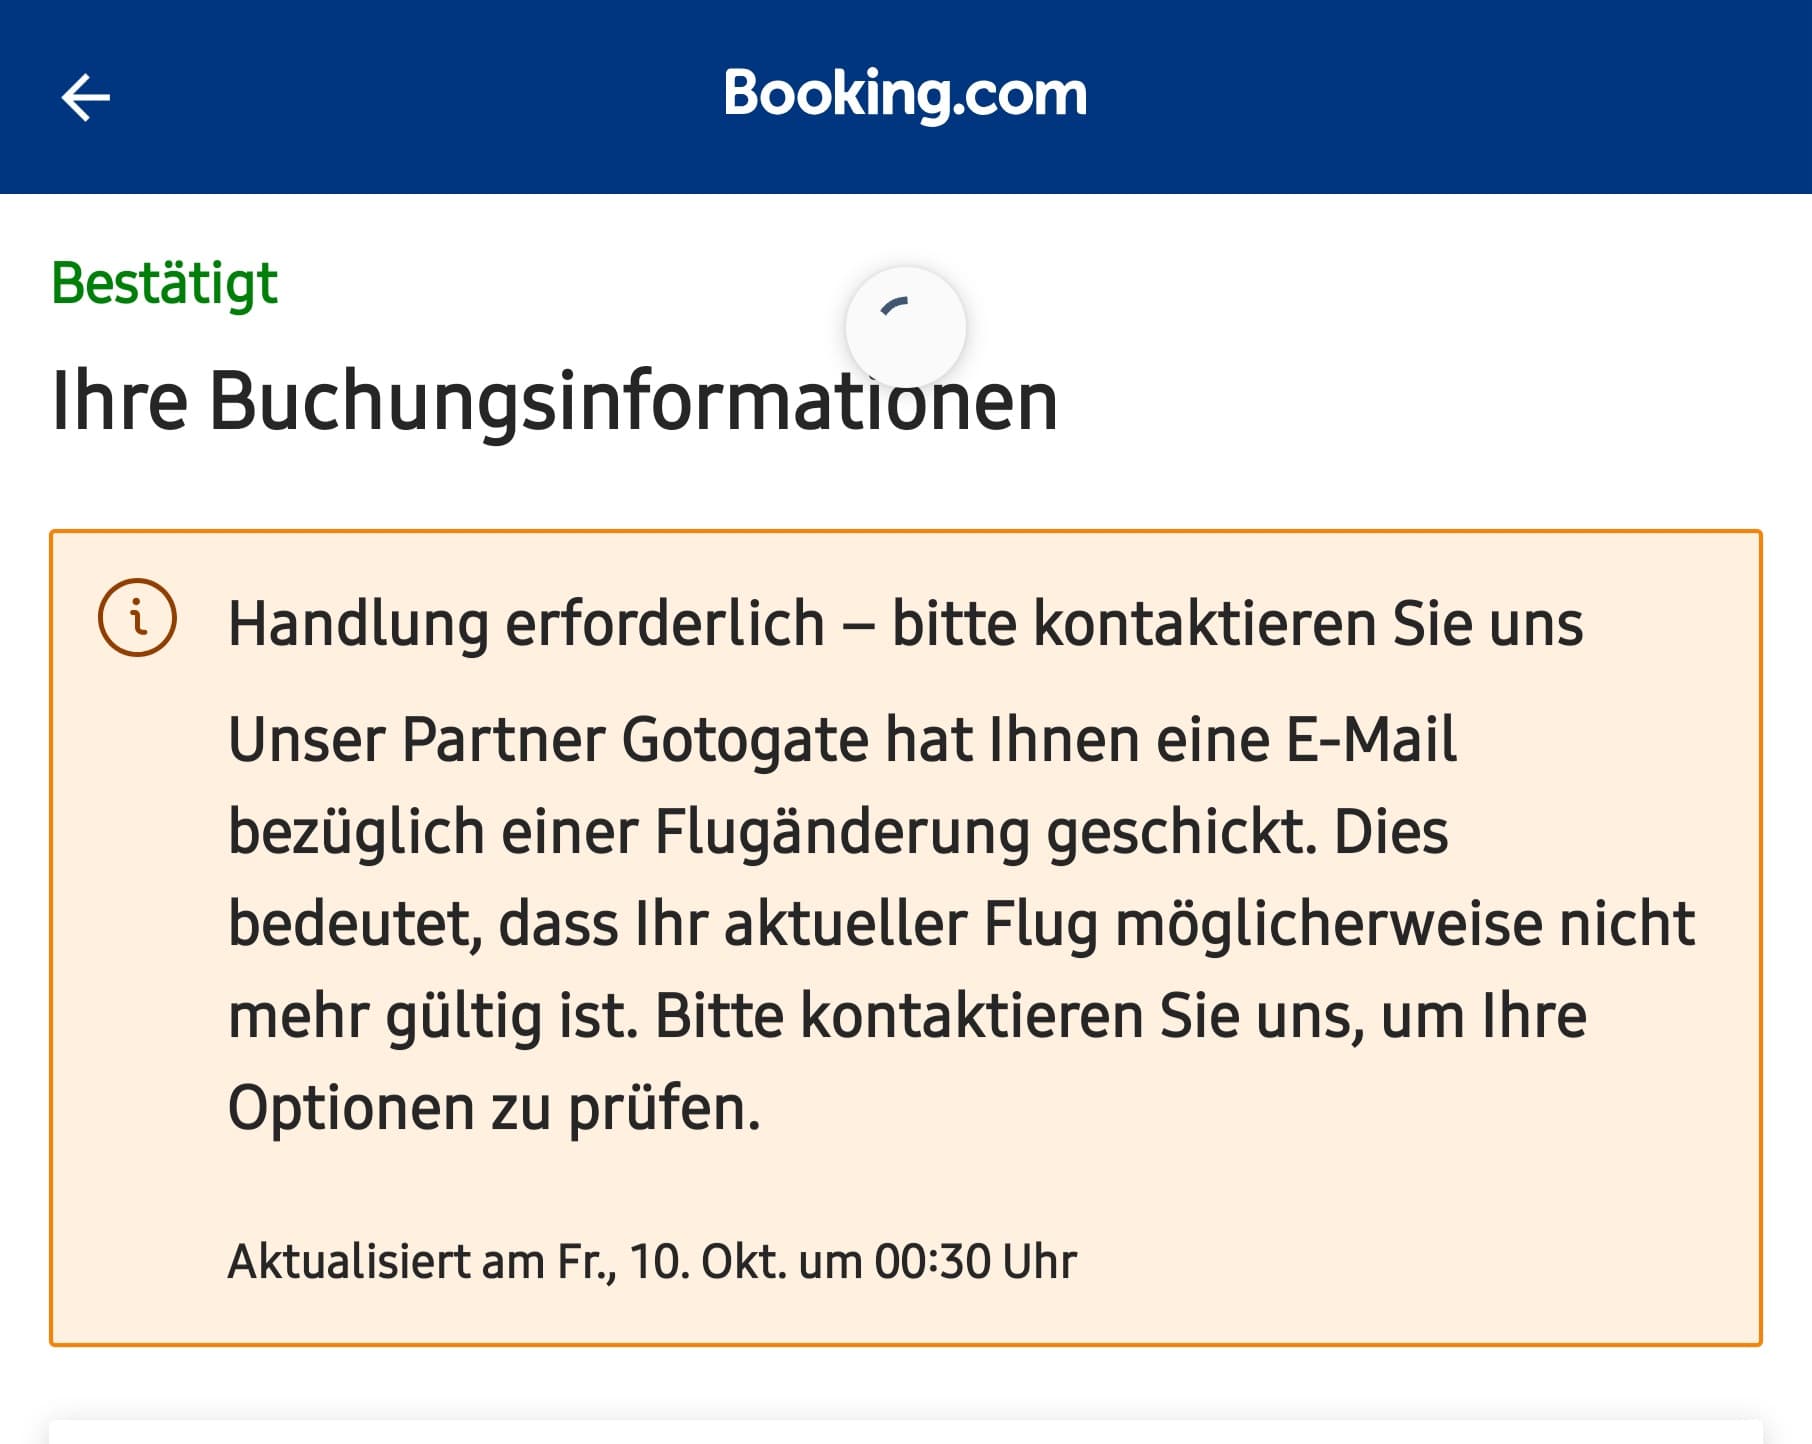Open the "Handlung erforderlich" alert title
The height and width of the screenshot is (1444, 1812).
tap(526, 624)
